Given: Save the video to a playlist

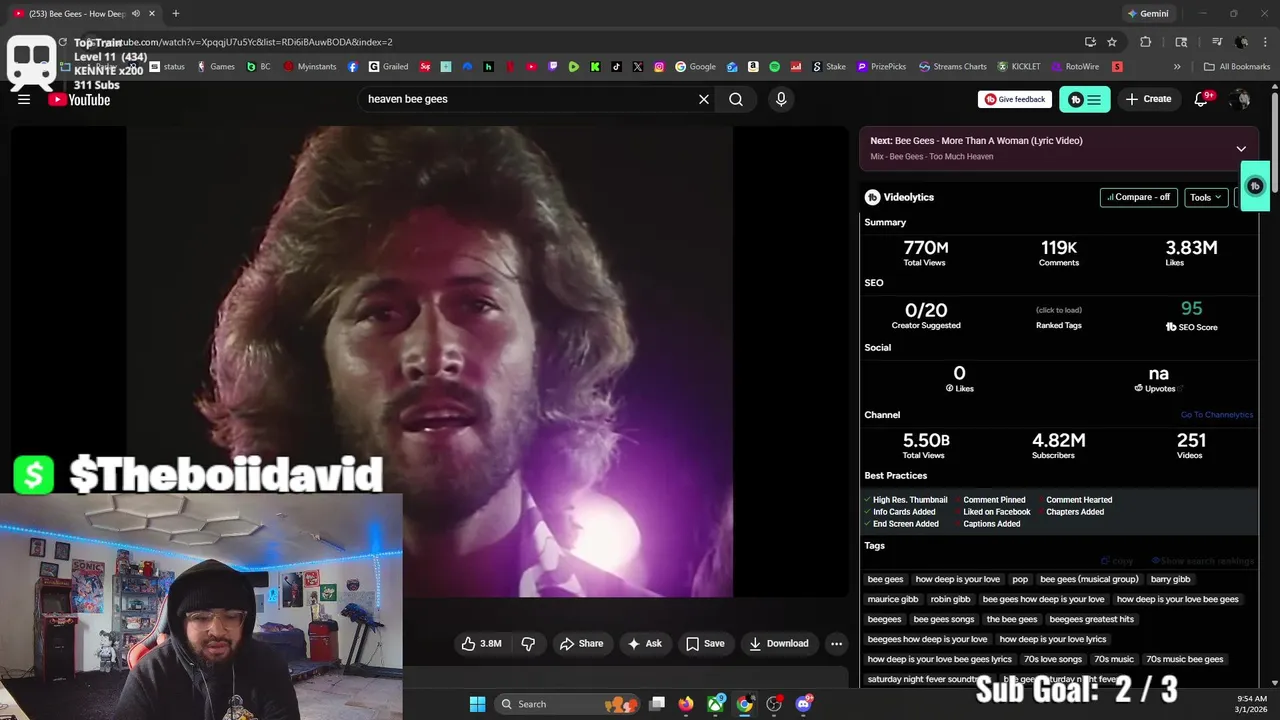Looking at the screenshot, I should [x=705, y=643].
